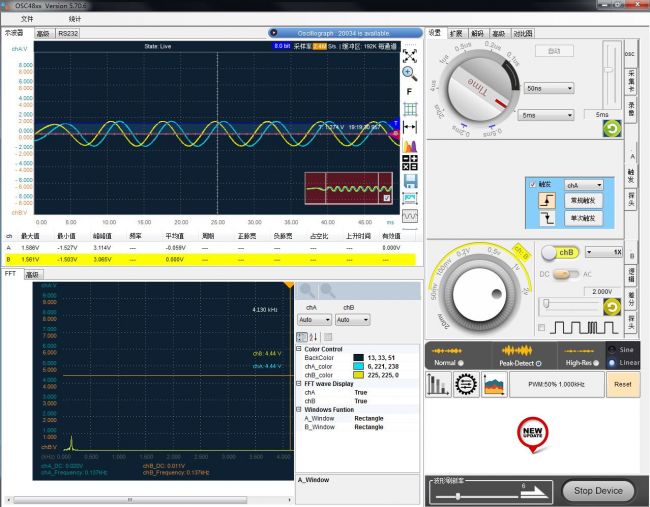Click the sine wave reference icon
Screen dimensions: 650x507
tap(410, 216)
